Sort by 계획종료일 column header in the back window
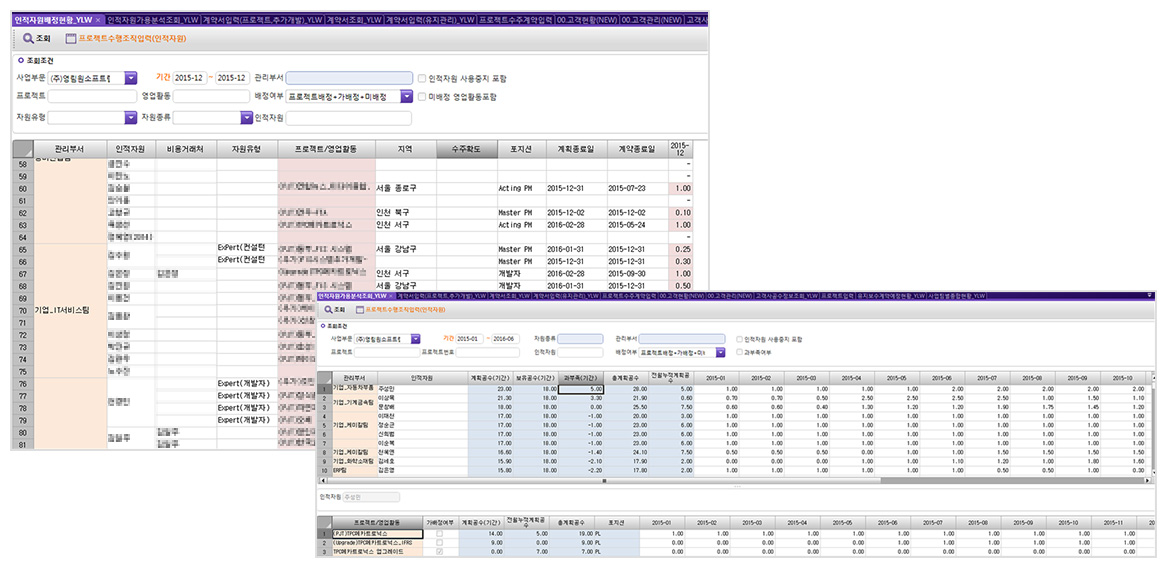 pyautogui.click(x=577, y=149)
